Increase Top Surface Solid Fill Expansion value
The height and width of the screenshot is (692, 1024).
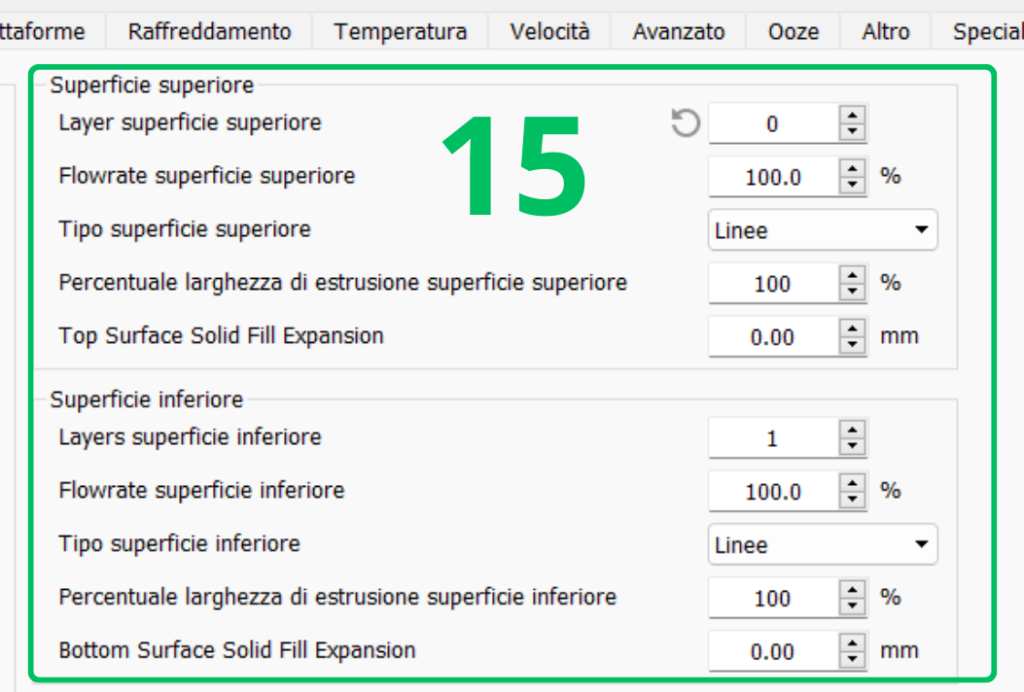(852, 329)
